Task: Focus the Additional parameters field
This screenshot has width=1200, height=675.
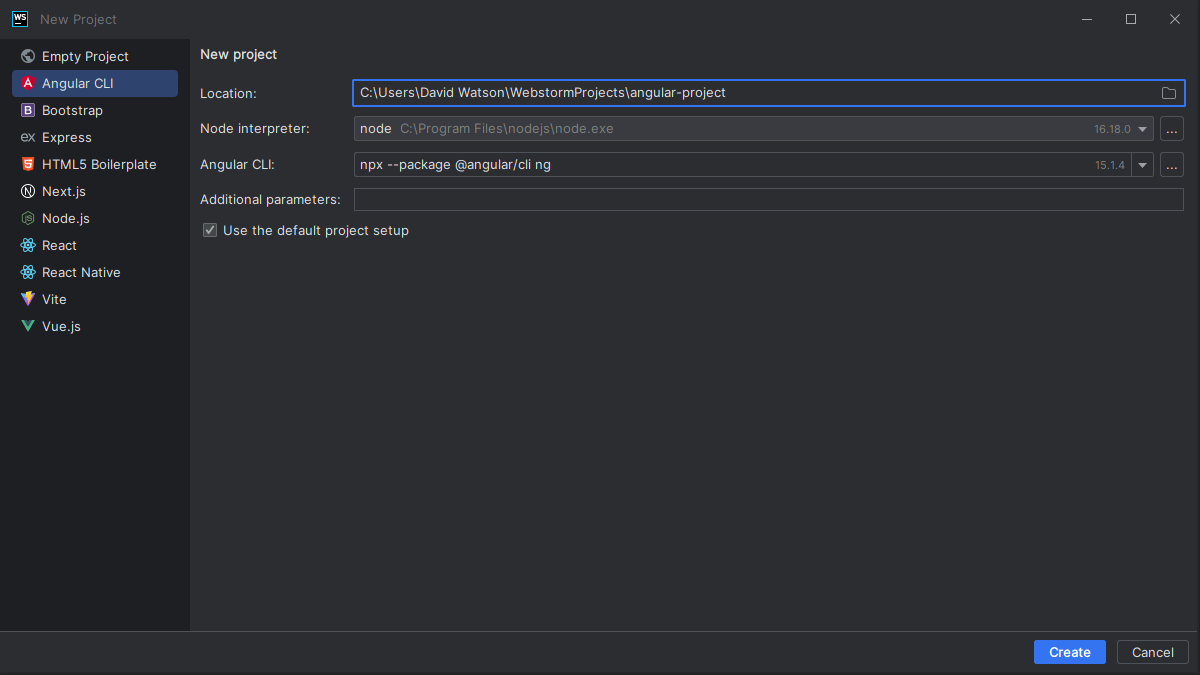Action: (700, 199)
